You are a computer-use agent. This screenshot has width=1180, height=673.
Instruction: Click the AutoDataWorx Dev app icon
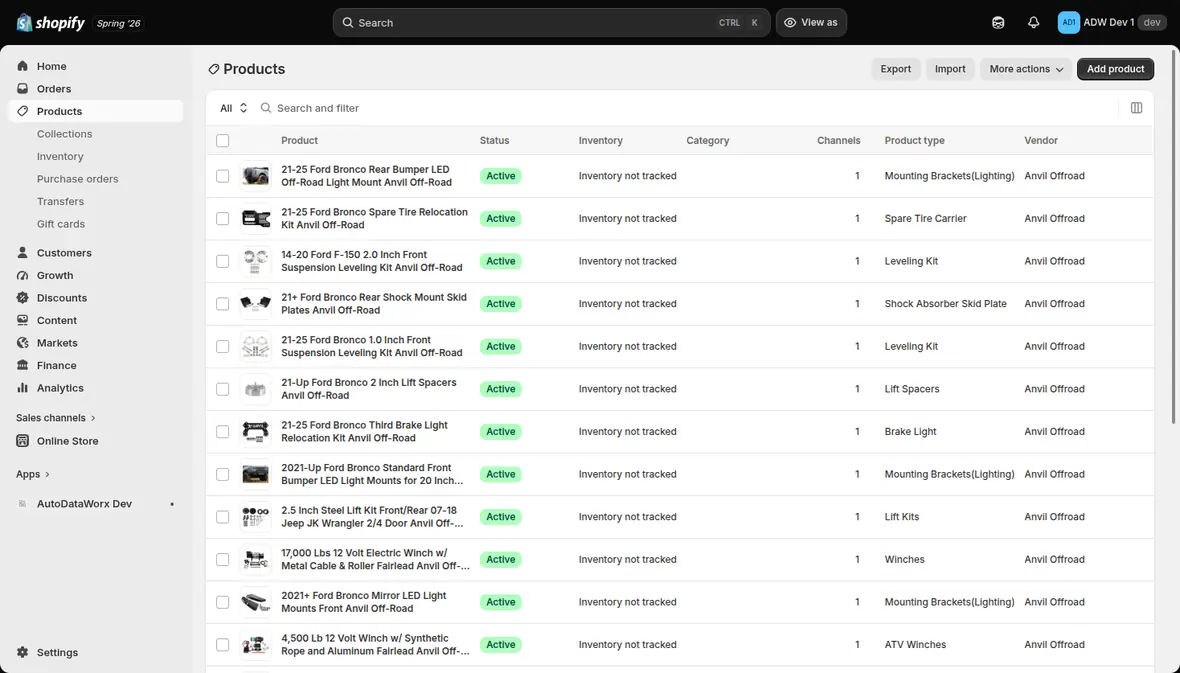click(23, 504)
